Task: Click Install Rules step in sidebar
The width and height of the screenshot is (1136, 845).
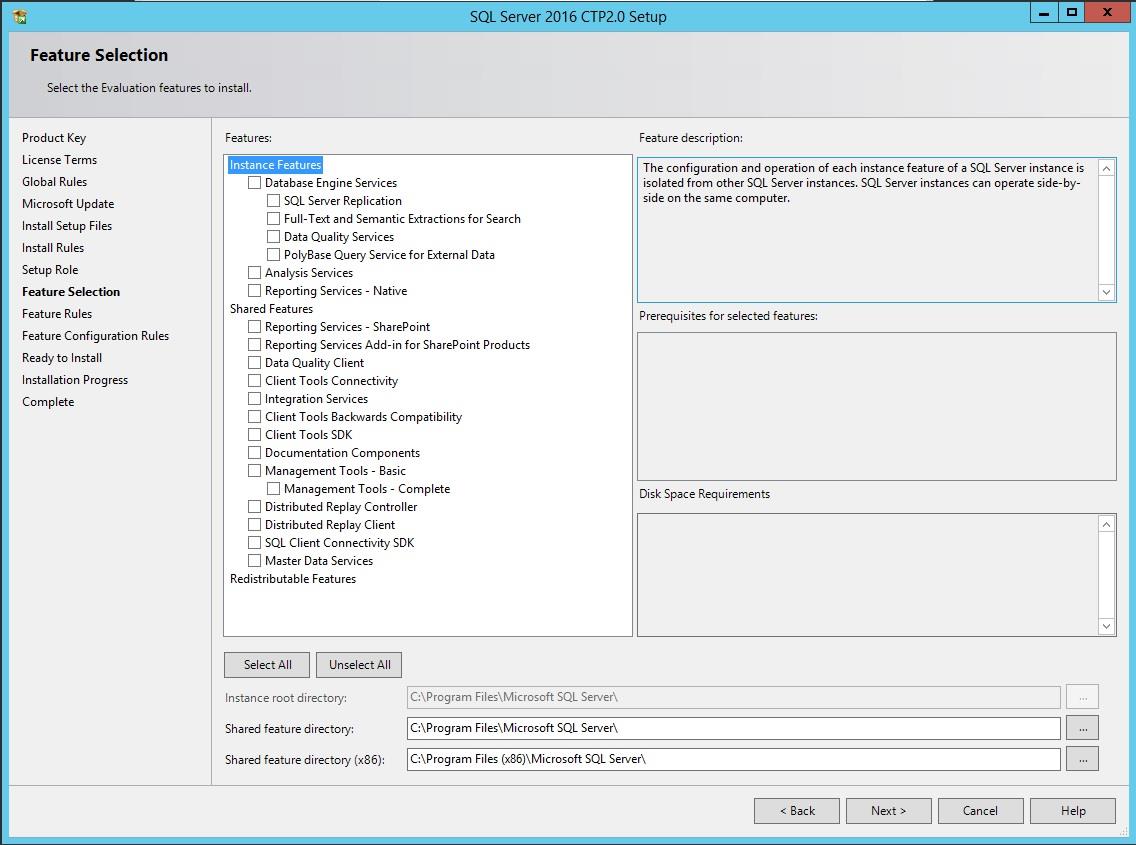Action: (53, 248)
